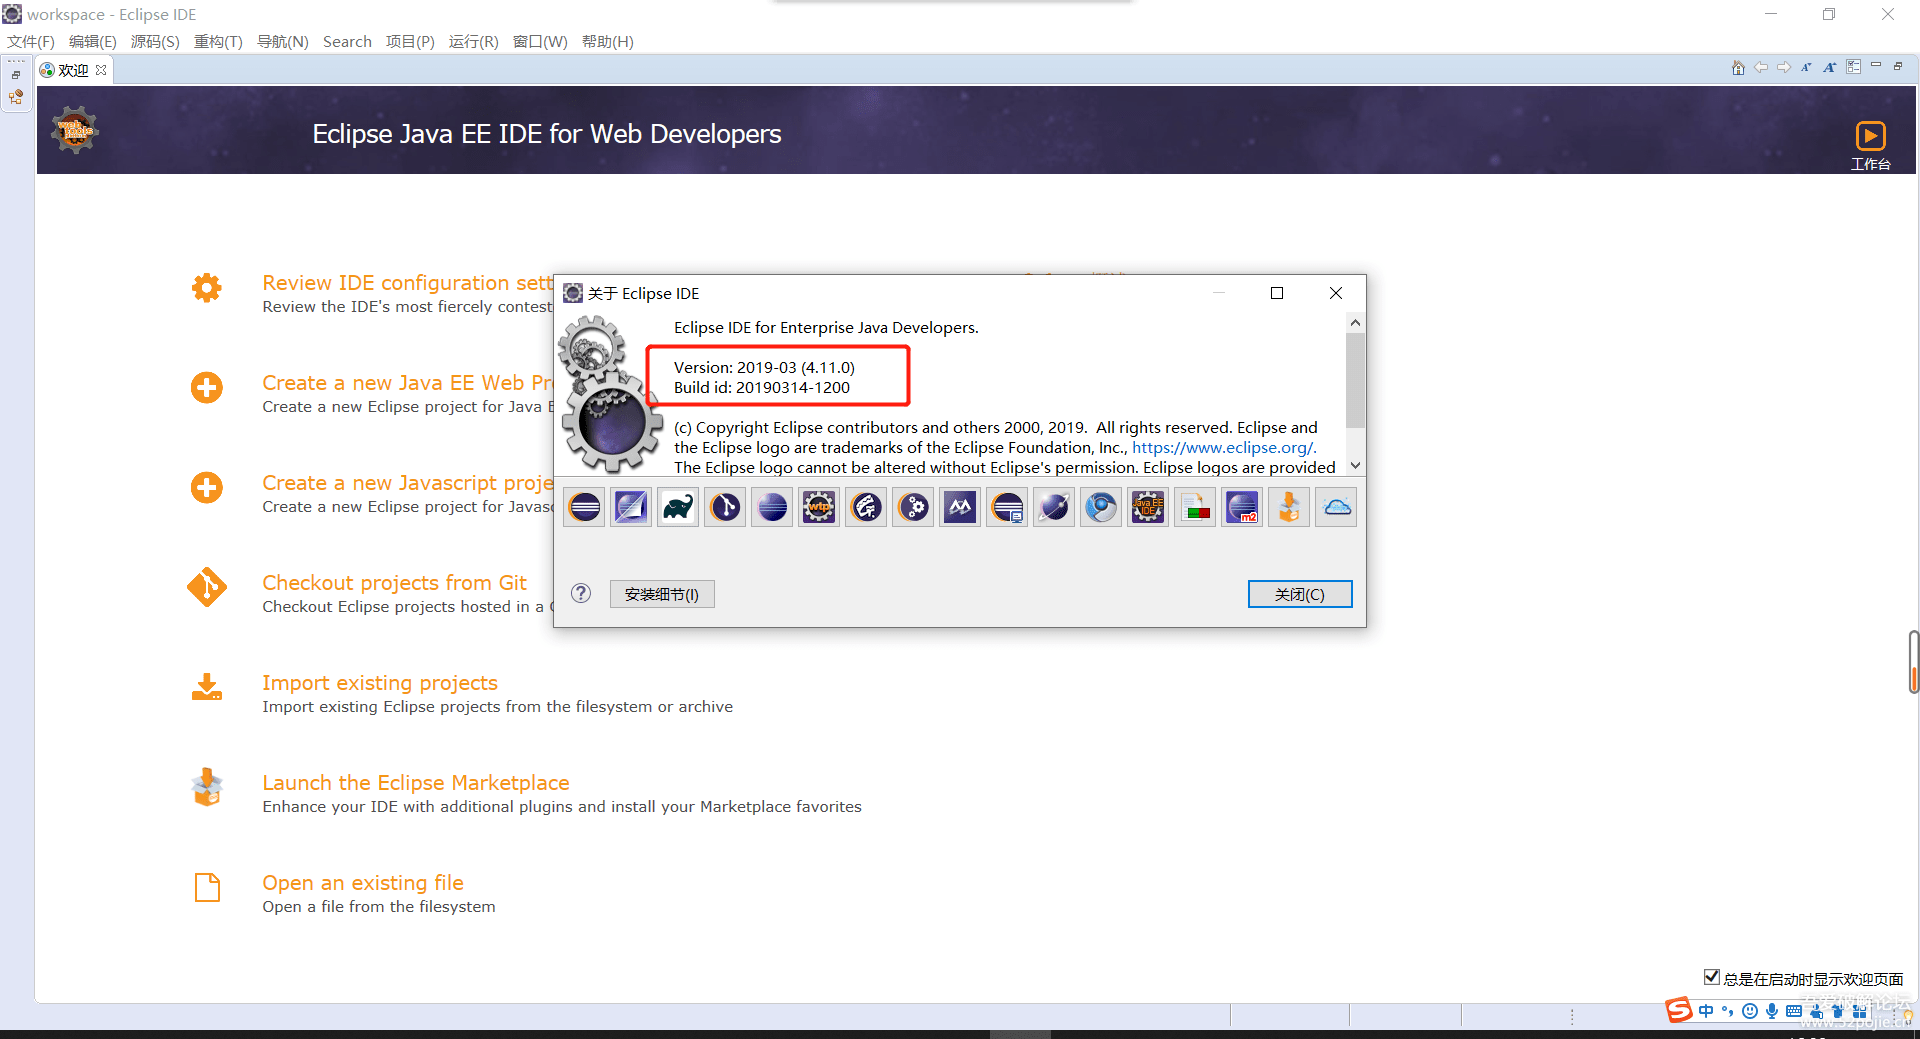Close the 欢迎 tab with its X
The image size is (1920, 1039).
[101, 70]
